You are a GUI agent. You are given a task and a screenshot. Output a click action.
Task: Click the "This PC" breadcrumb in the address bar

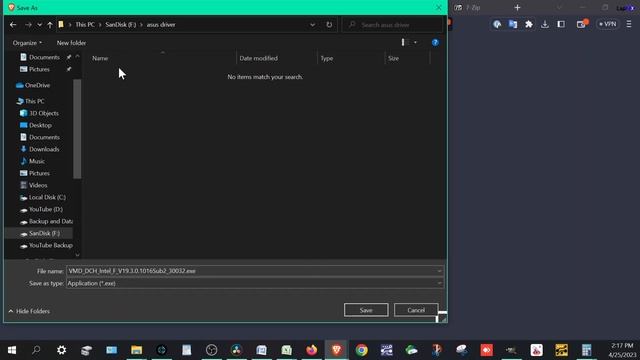coord(85,24)
